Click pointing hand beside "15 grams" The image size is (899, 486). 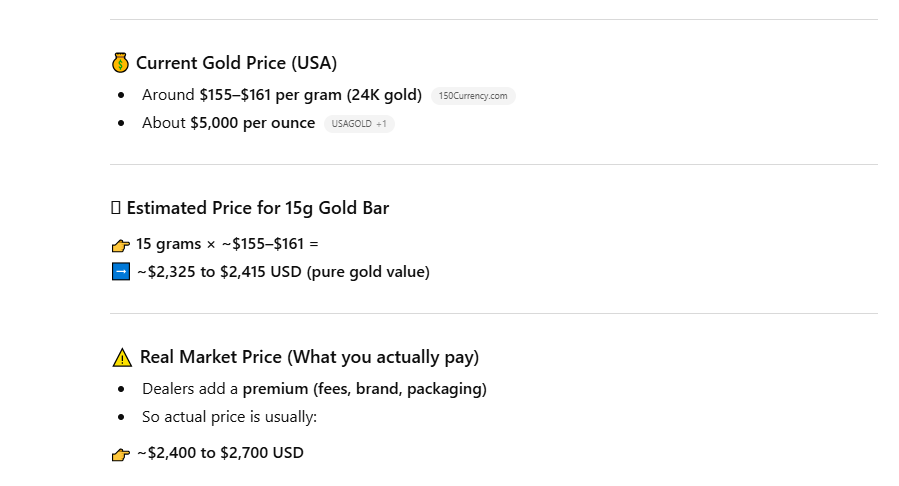[121, 245]
